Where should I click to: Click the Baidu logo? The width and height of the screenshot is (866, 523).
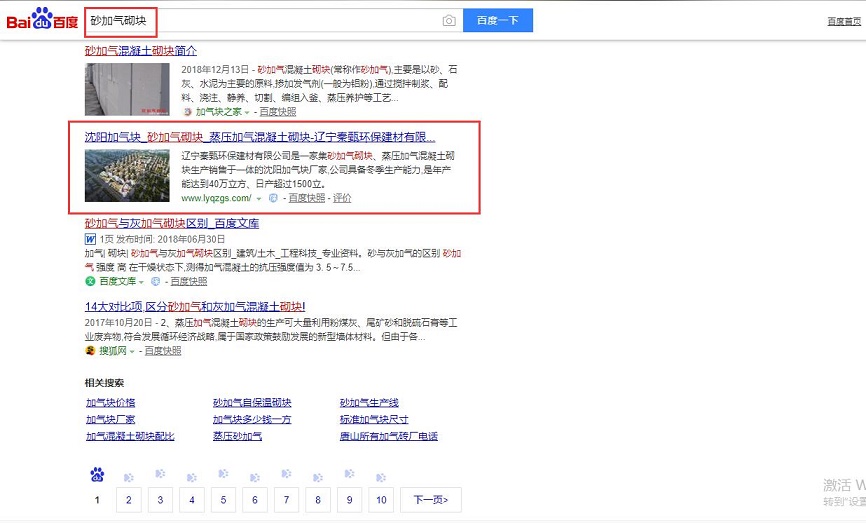tap(42, 20)
